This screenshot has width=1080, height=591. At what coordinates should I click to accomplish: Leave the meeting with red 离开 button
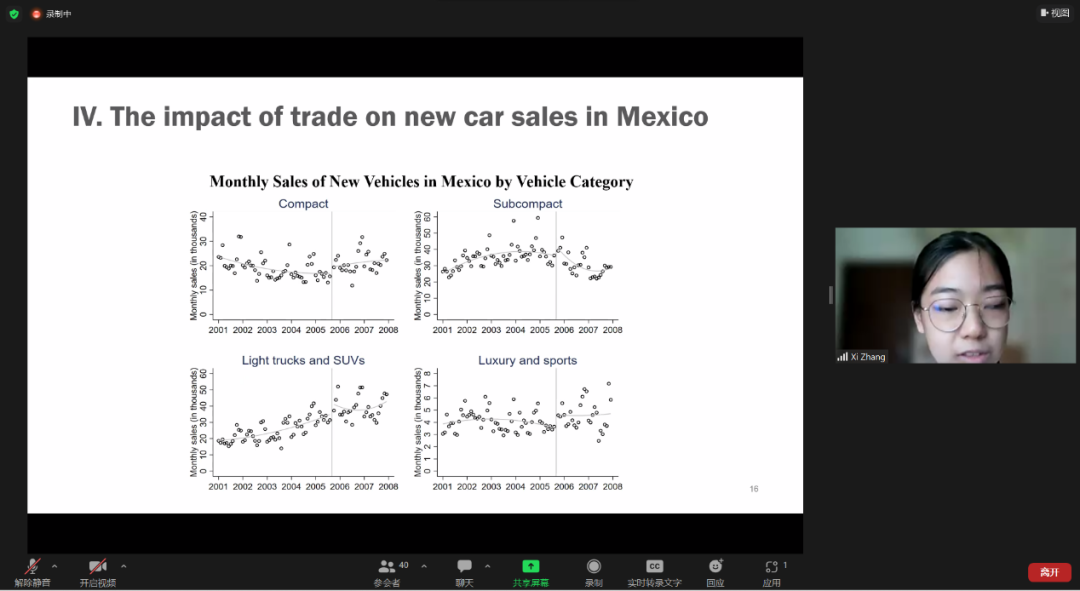coord(1049,572)
